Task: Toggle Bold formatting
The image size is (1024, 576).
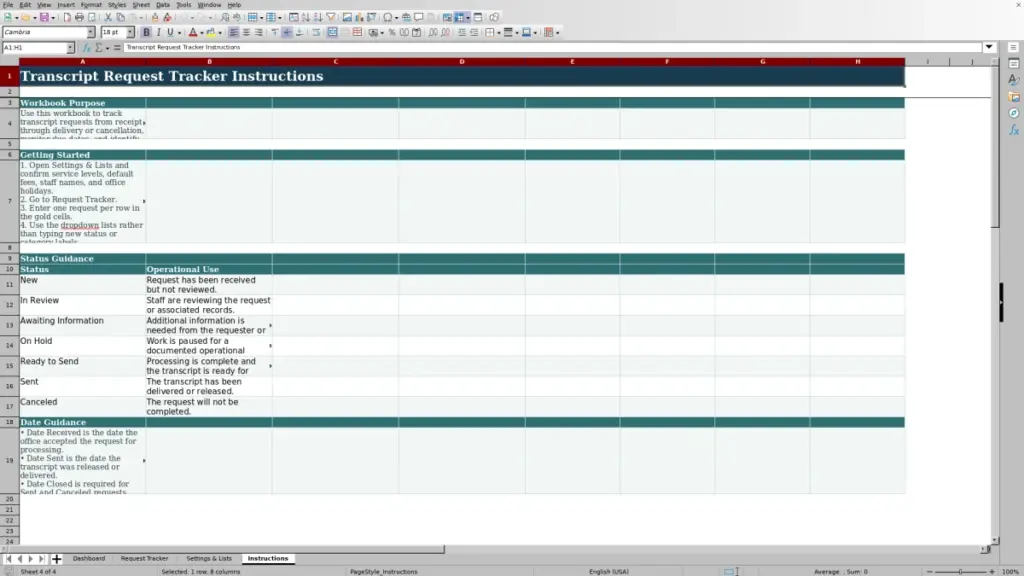Action: 146,32
